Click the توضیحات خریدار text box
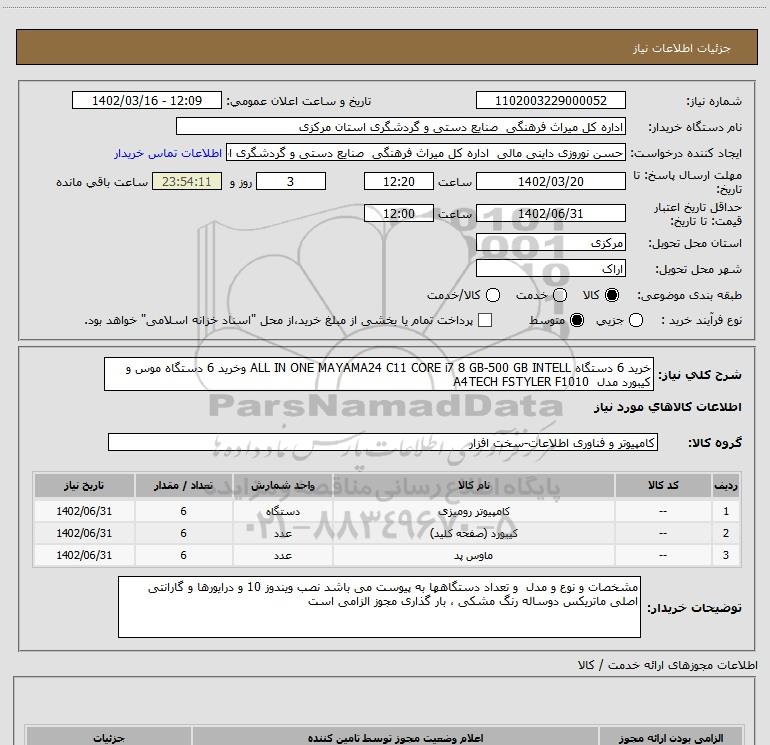Image resolution: width=770 pixels, height=745 pixels. click(x=379, y=607)
